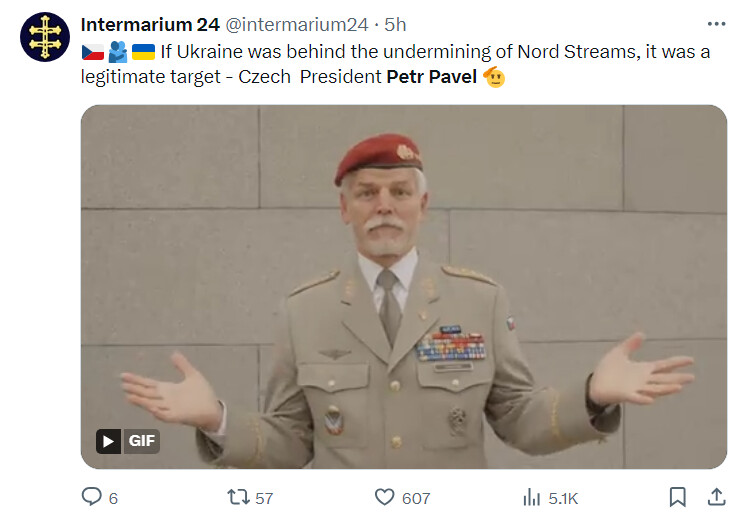Click the 5.1K views count
Screen dimensions: 740x521
coord(563,498)
